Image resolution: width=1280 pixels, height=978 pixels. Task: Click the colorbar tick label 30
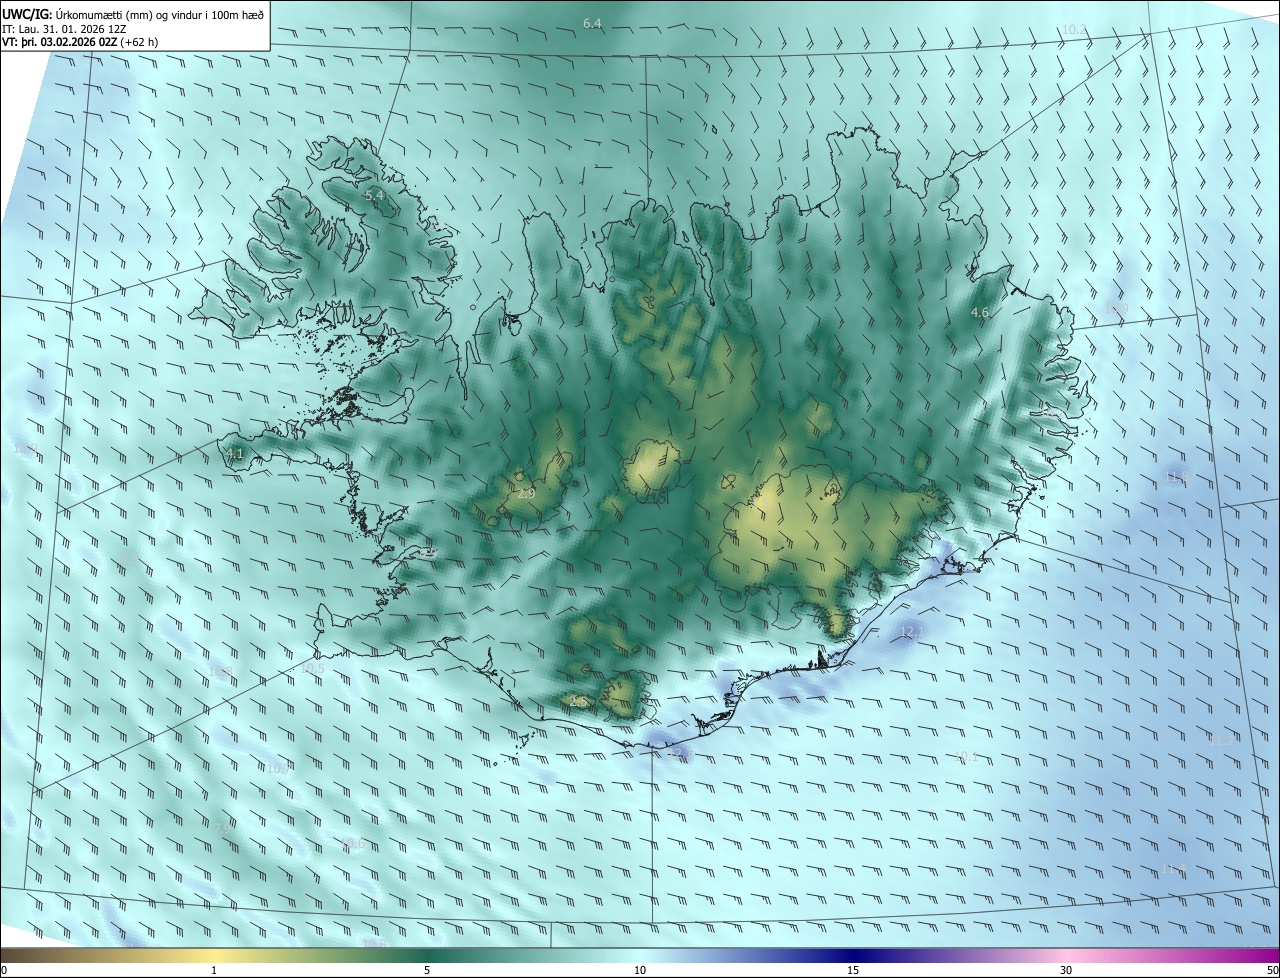1066,970
